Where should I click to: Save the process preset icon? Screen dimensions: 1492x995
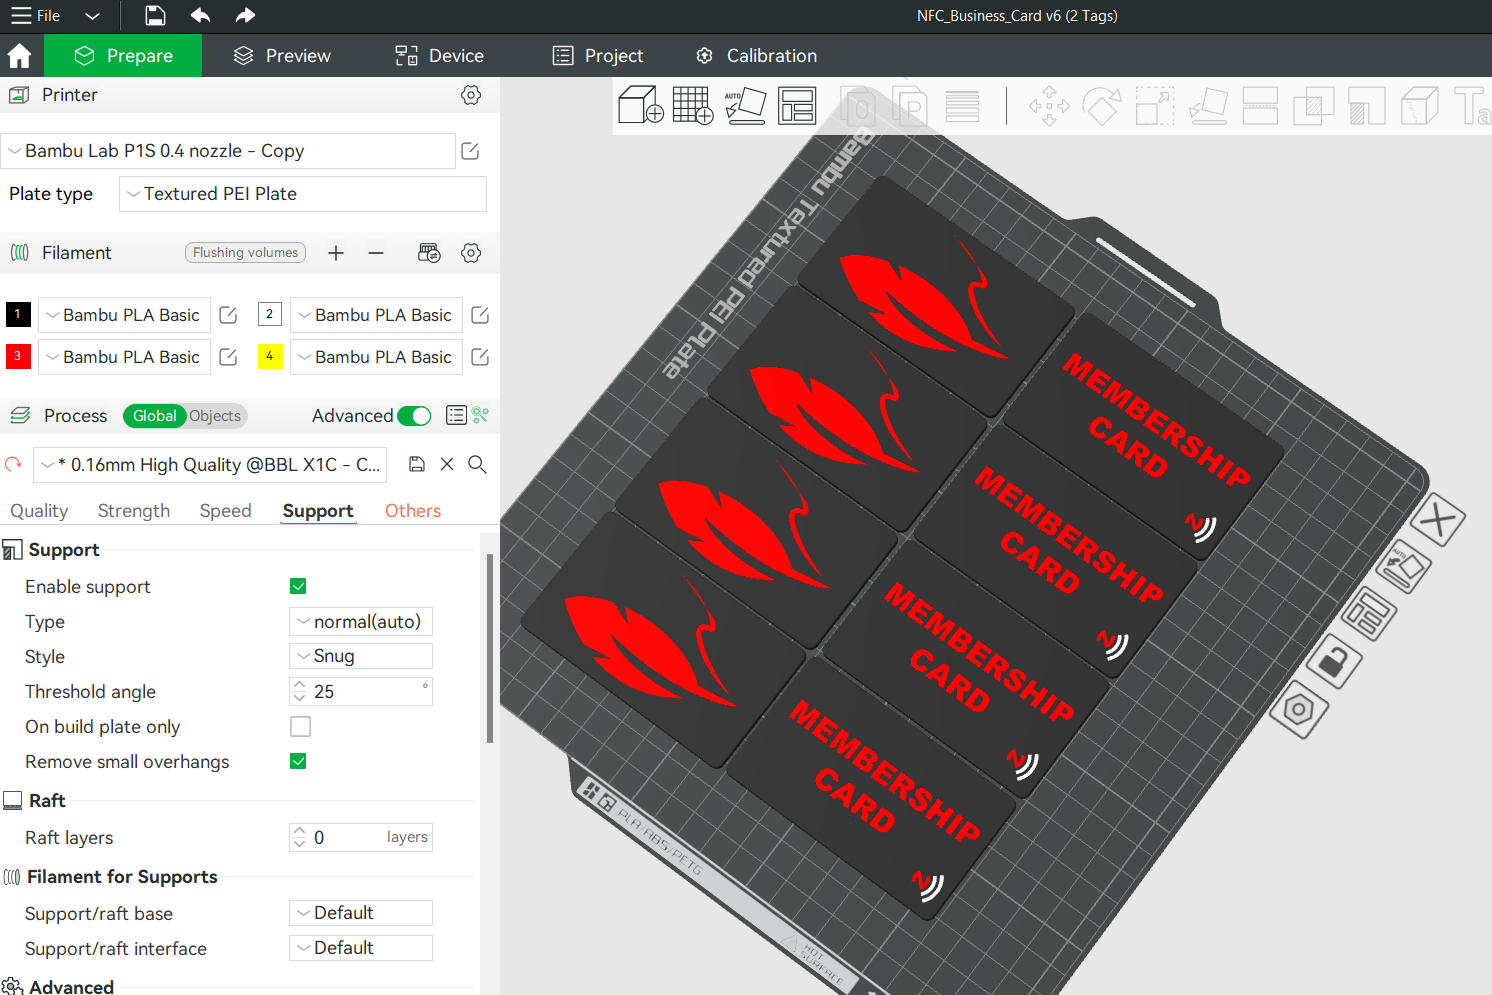[x=417, y=464]
